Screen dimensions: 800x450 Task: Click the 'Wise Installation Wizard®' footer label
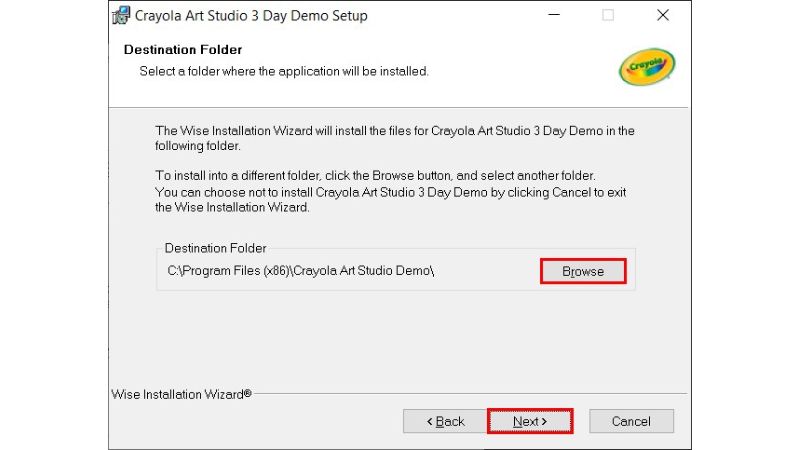pyautogui.click(x=181, y=394)
